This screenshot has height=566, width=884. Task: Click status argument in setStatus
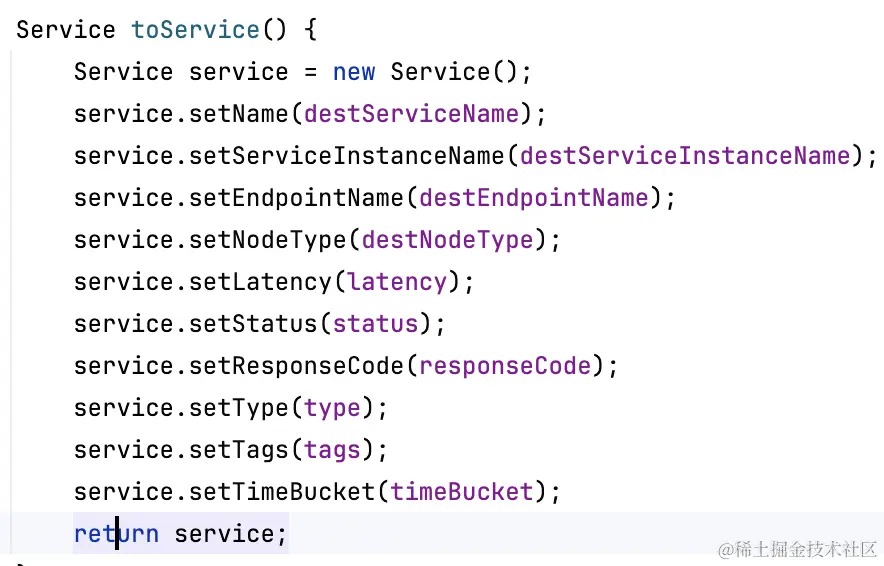point(375,324)
